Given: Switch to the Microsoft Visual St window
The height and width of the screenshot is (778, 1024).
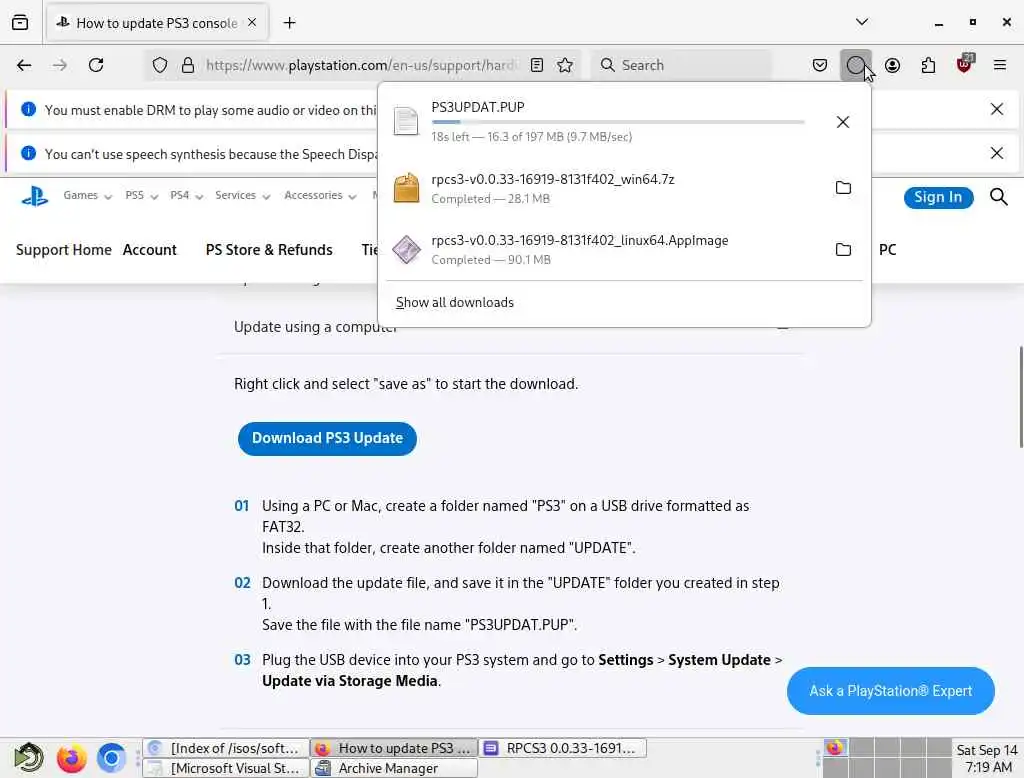Looking at the screenshot, I should pyautogui.click(x=226, y=768).
